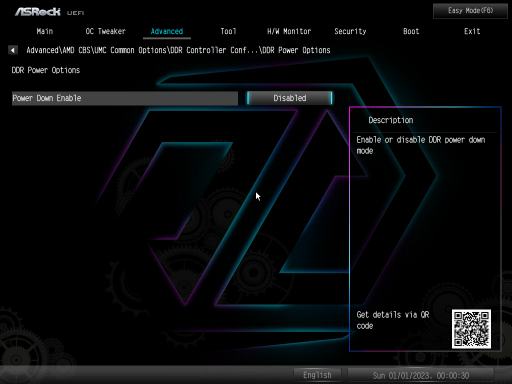
Task: Open the Main tab
Action: 45,31
